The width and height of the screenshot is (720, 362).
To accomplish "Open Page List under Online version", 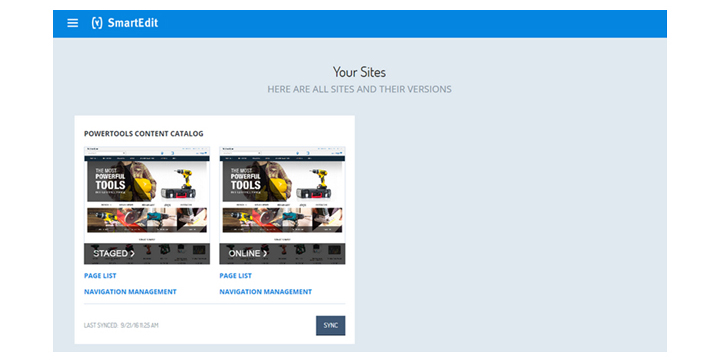I will click(236, 276).
